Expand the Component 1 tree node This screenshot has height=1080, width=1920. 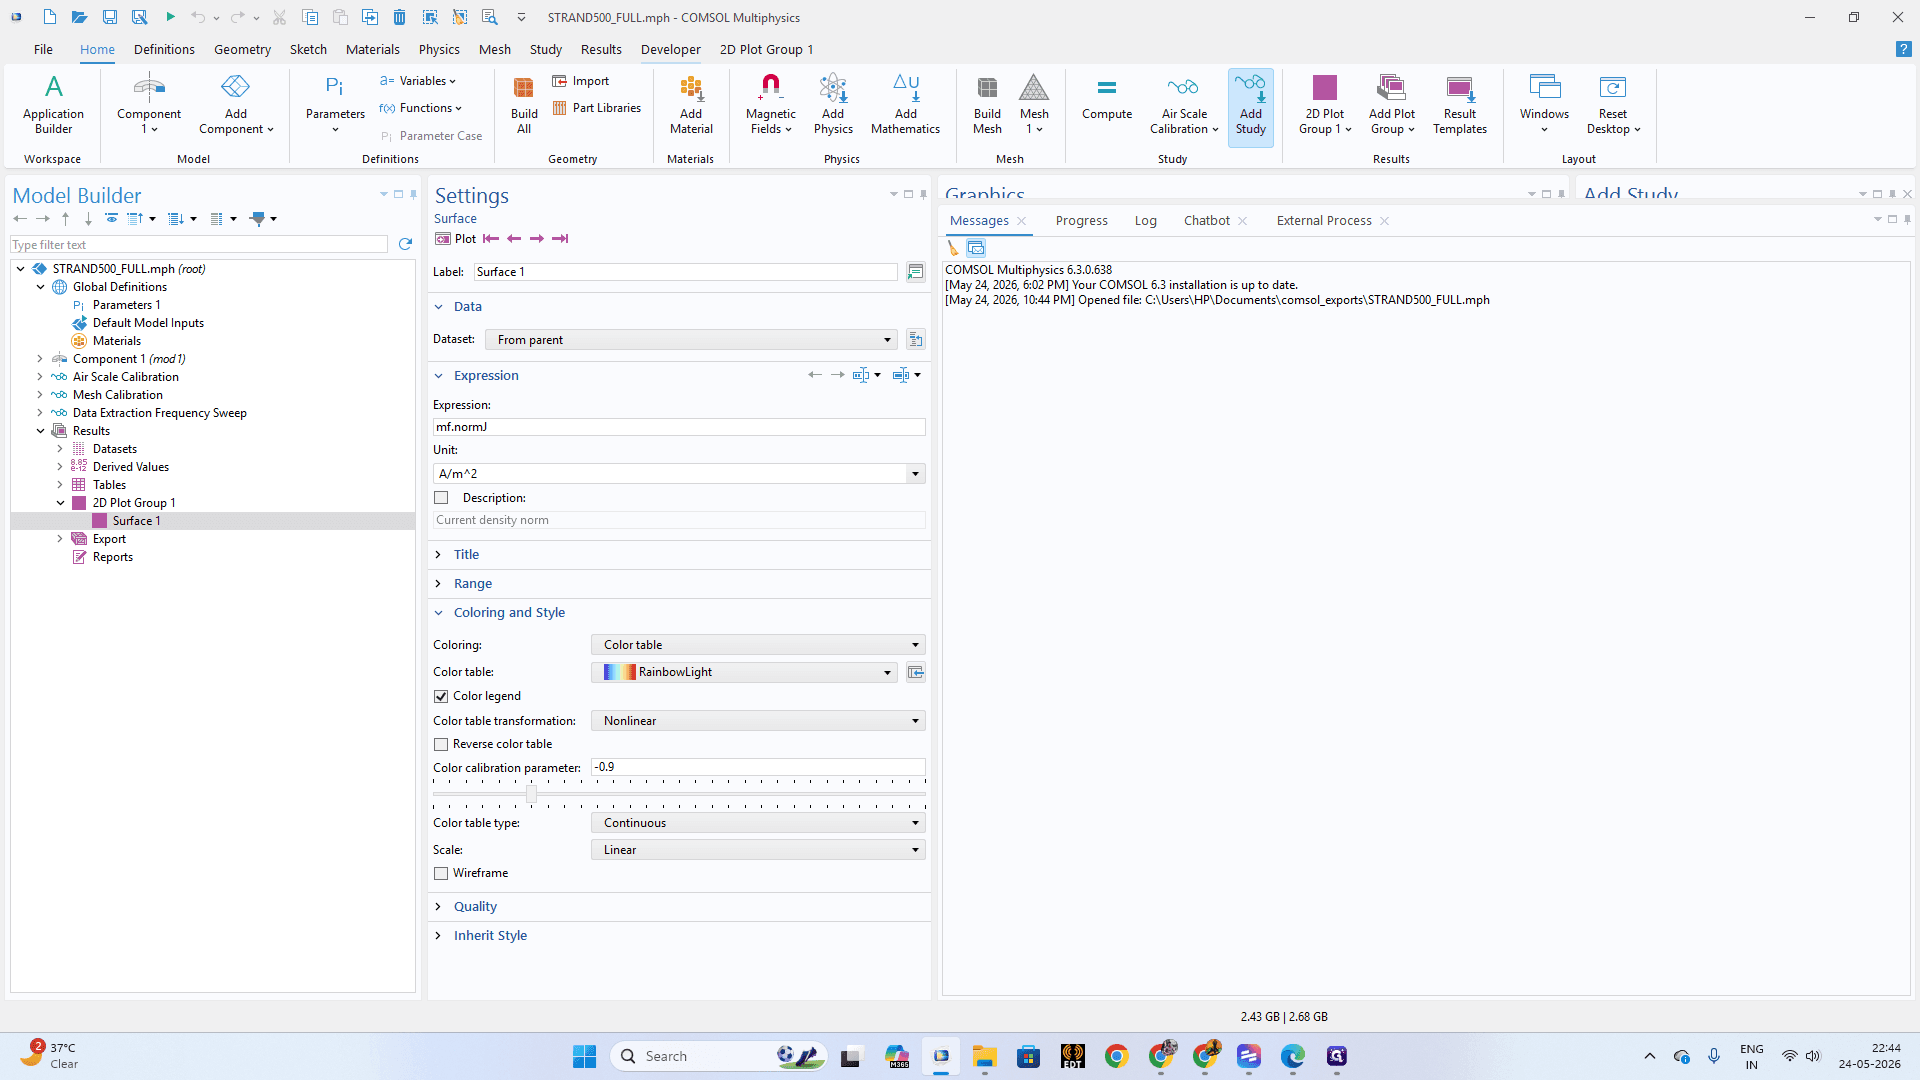click(x=40, y=359)
